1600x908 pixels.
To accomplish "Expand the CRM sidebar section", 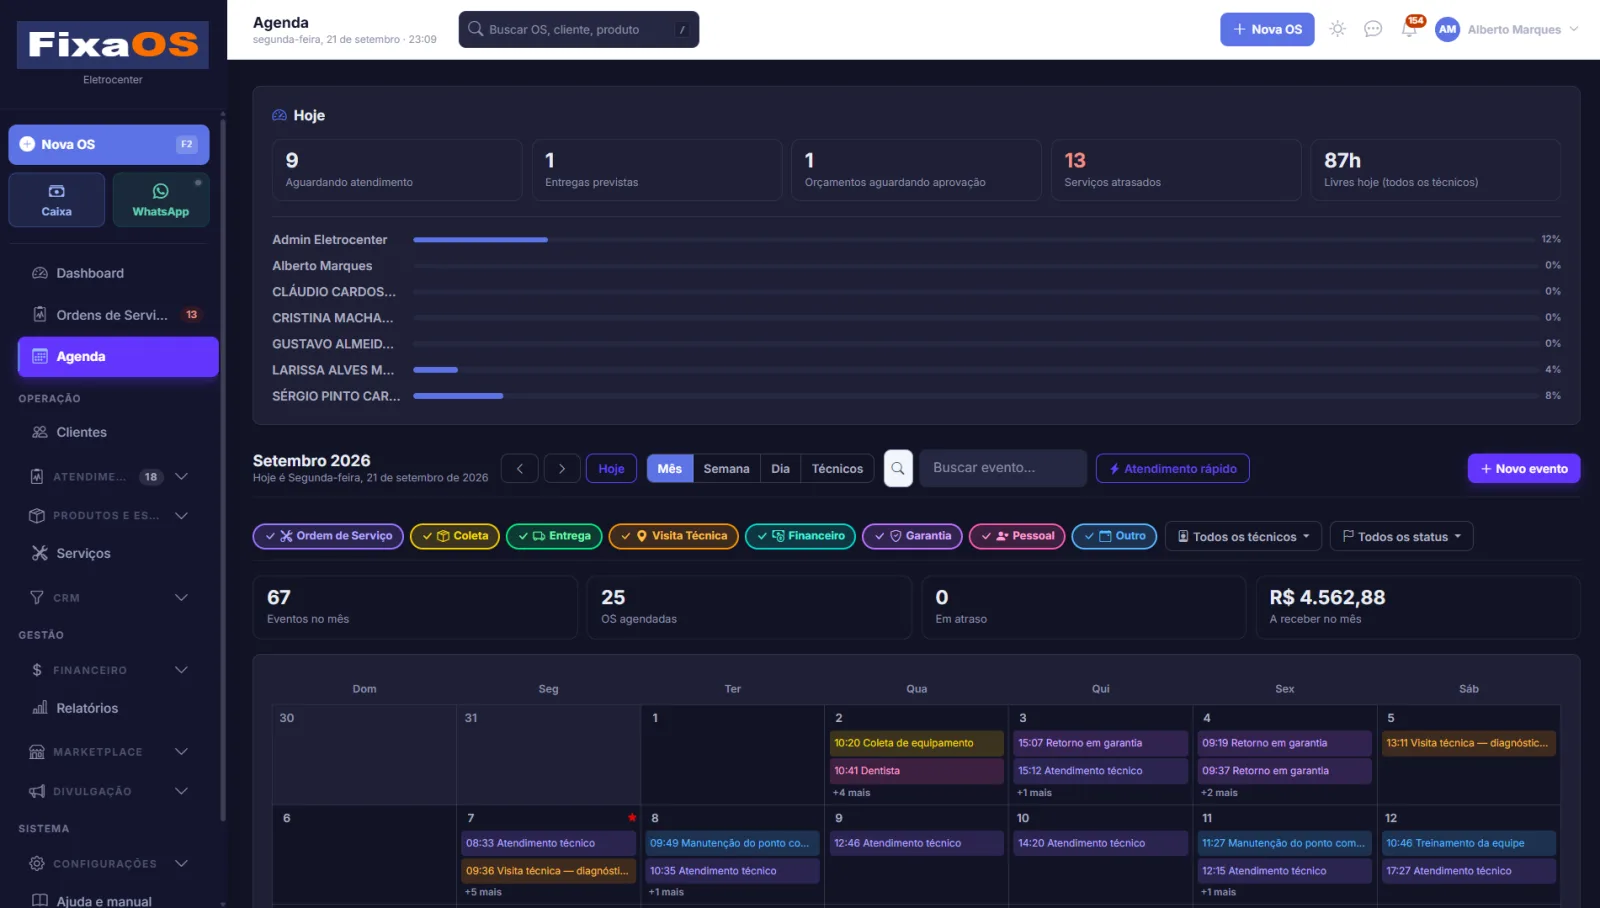I will click(x=108, y=598).
